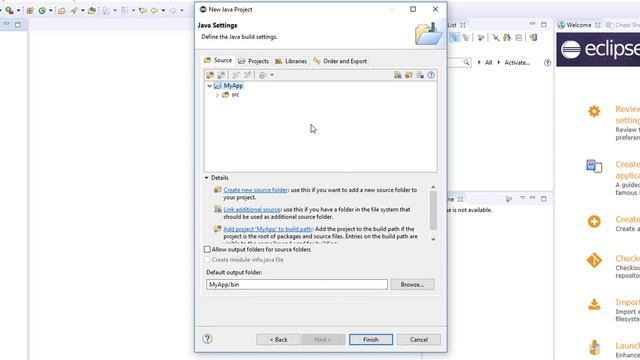
Task: Open dropdown arrow beside gear icon in Source toolbar
Action: (272, 75)
